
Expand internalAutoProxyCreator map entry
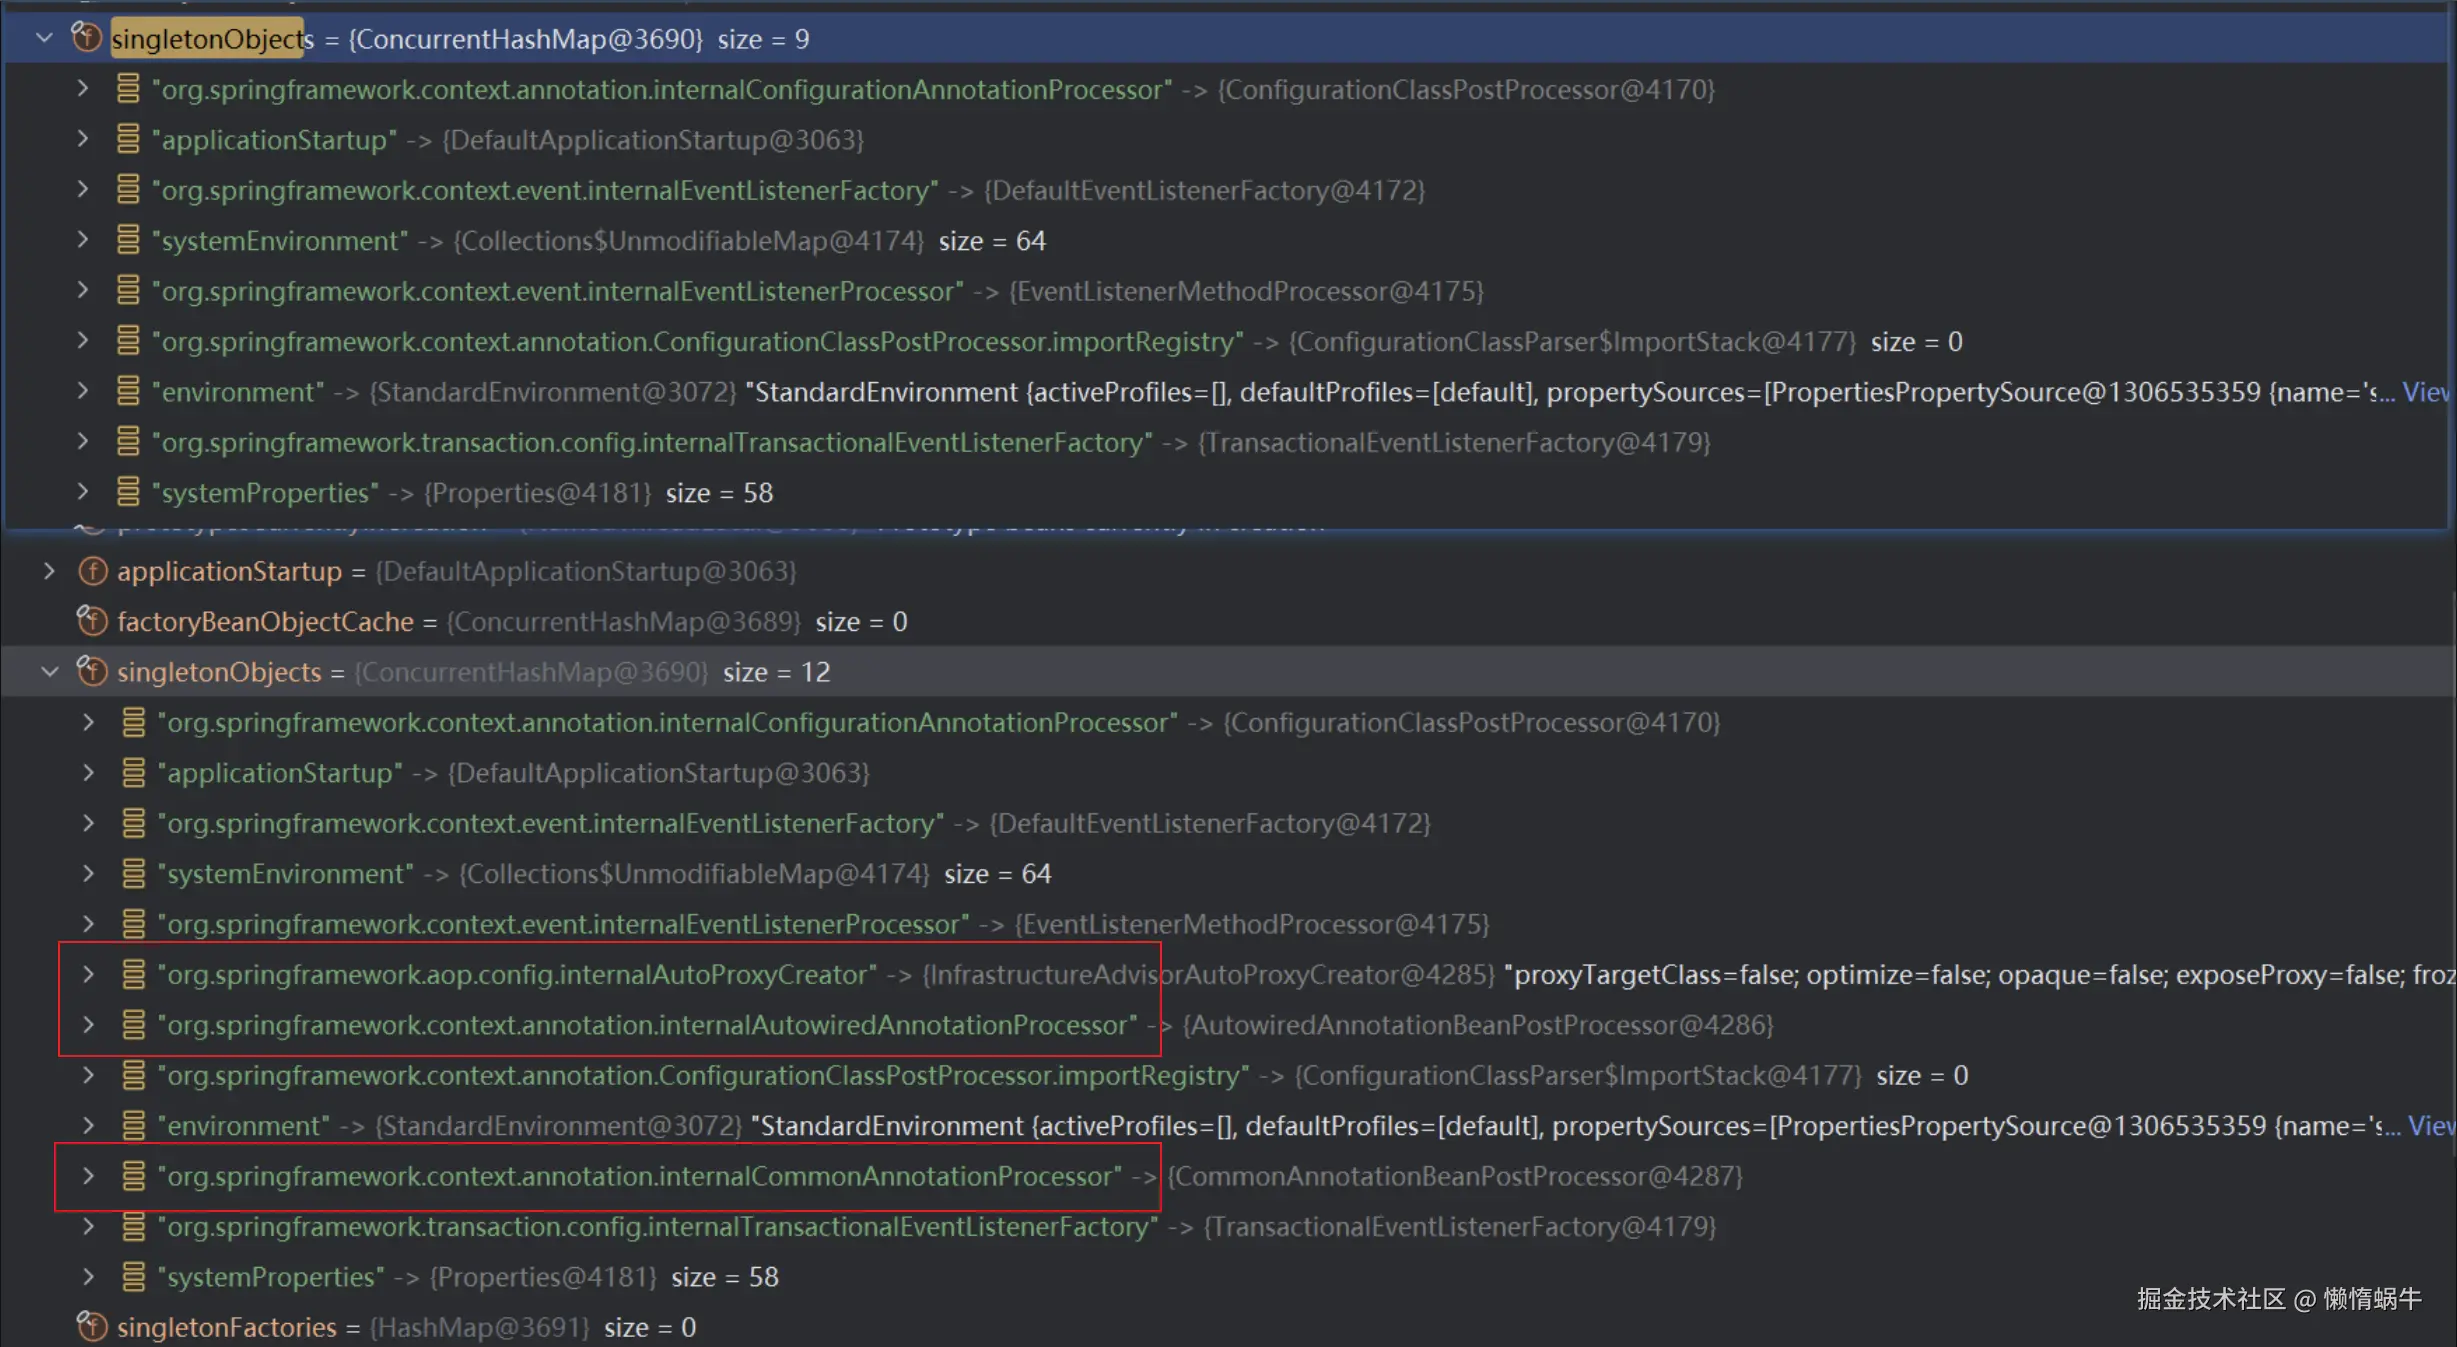click(88, 974)
